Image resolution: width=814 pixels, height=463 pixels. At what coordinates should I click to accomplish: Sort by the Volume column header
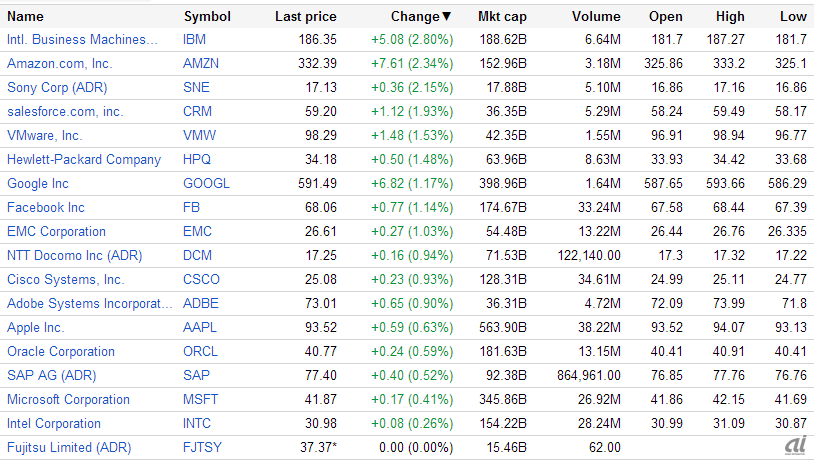596,16
